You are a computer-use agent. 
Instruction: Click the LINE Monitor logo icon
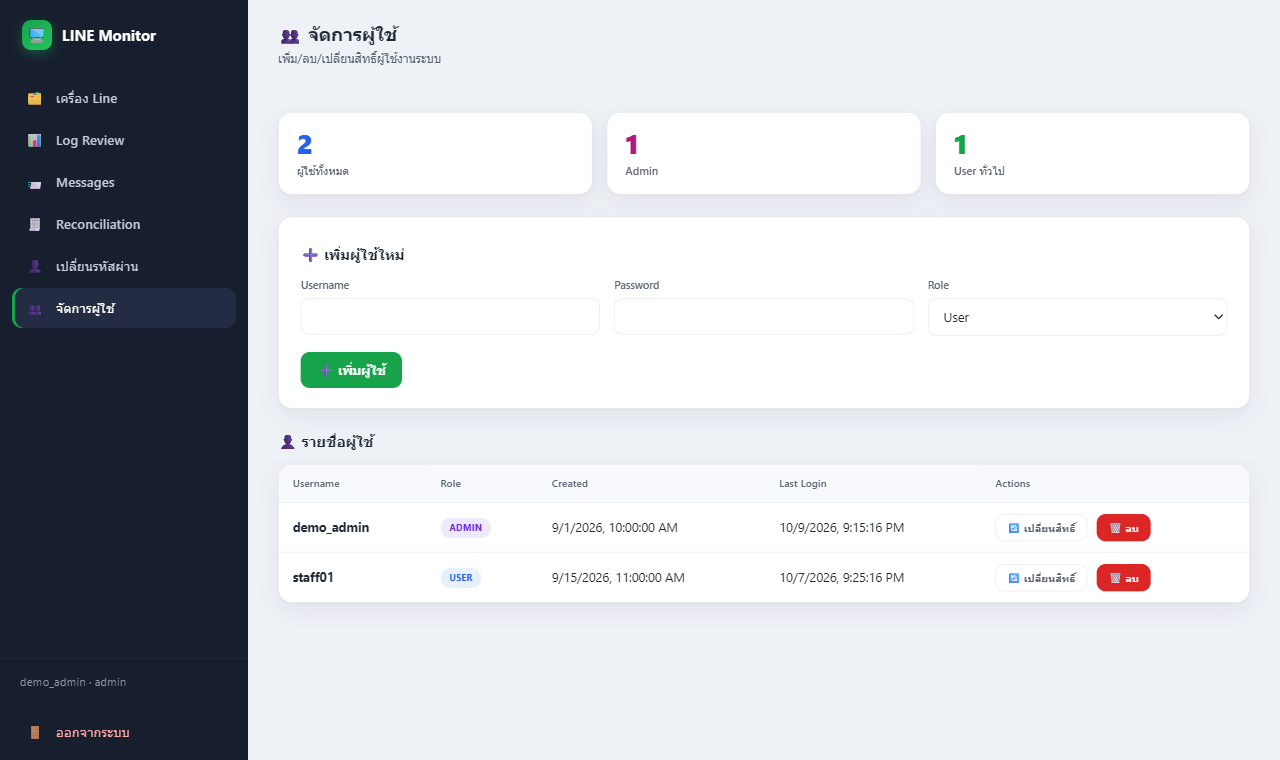pos(37,35)
